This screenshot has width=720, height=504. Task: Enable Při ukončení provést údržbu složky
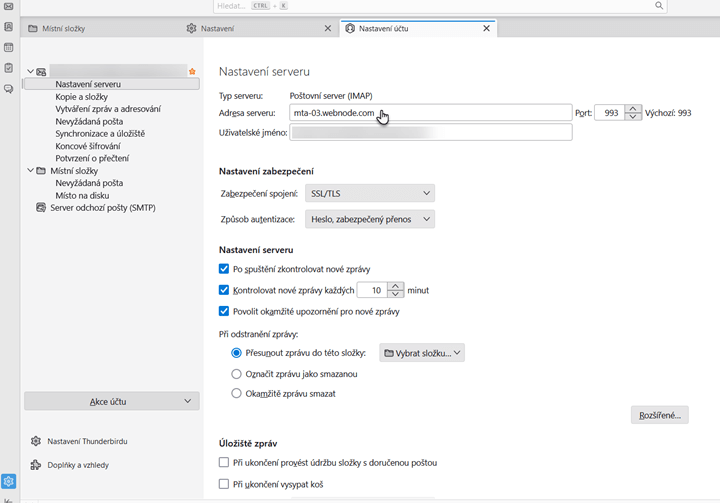224,462
